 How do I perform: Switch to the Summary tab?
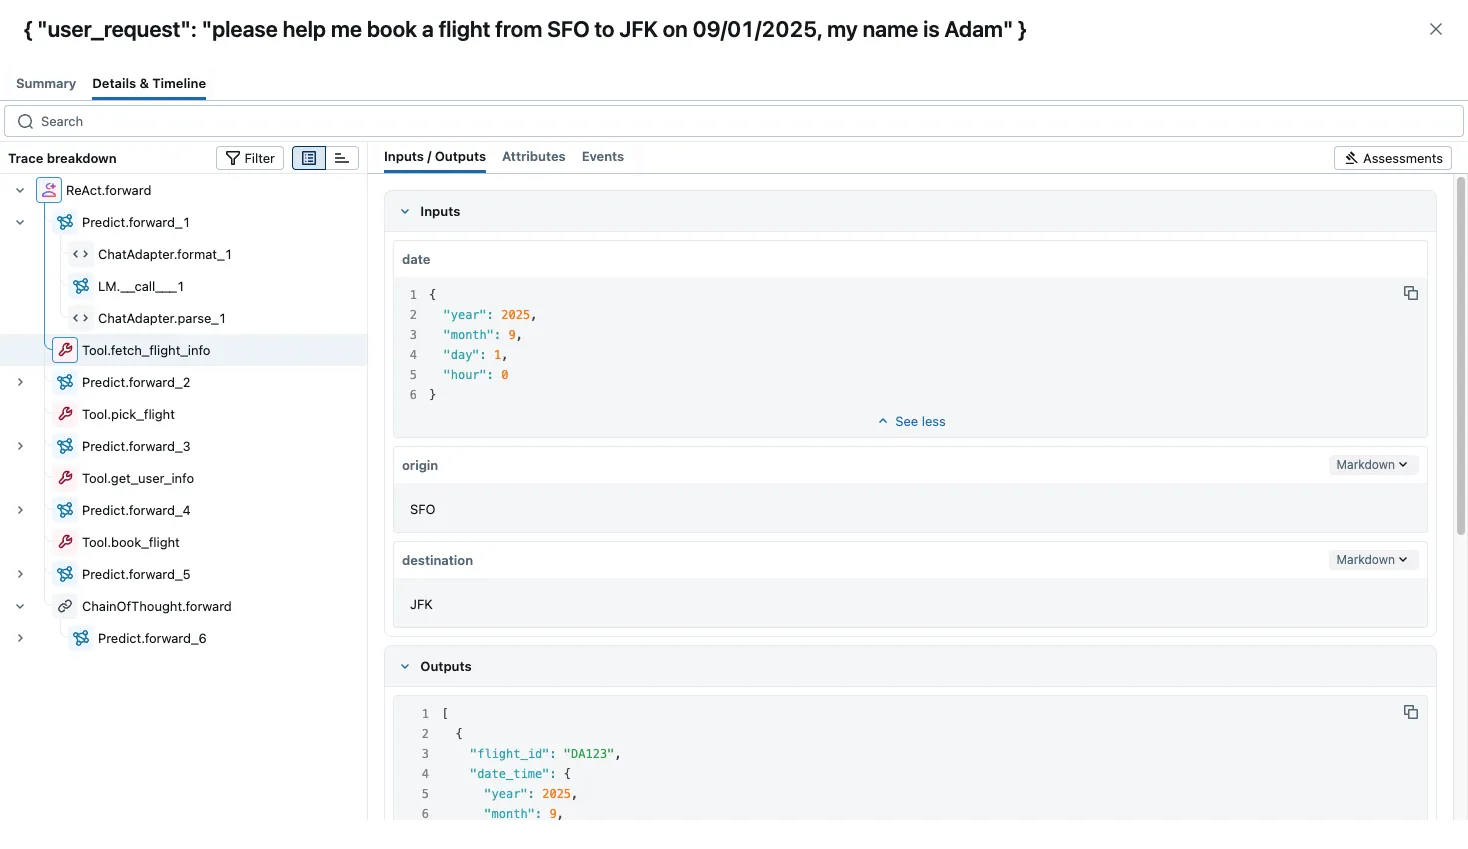pos(46,84)
